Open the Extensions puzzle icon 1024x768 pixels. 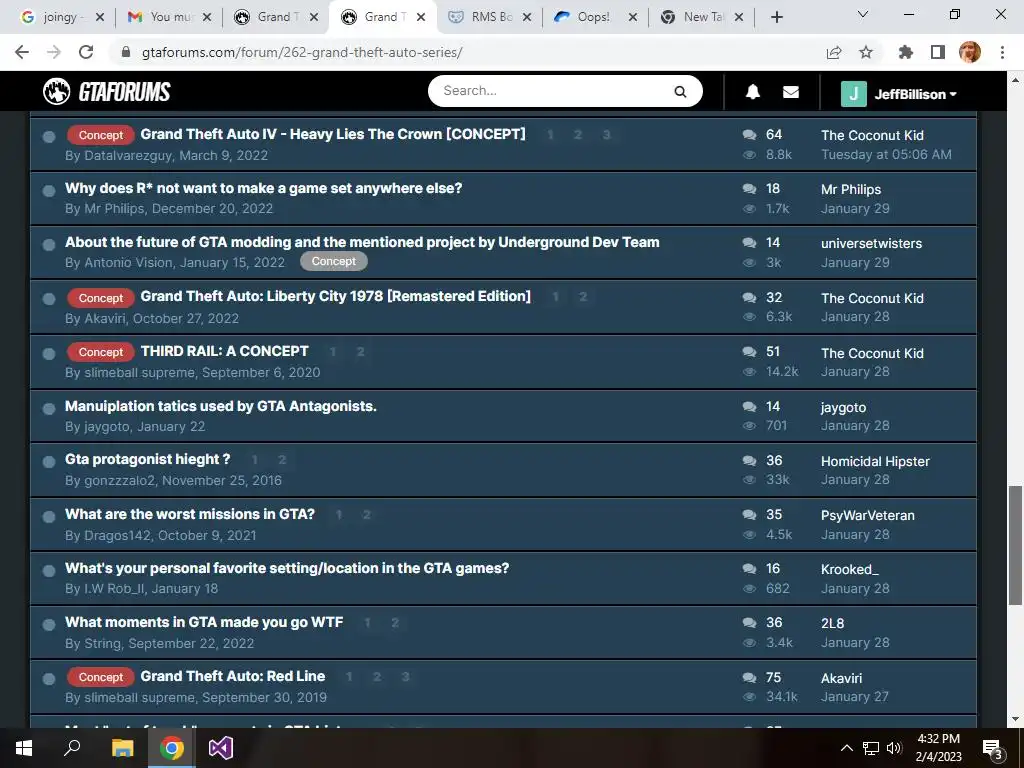905,52
